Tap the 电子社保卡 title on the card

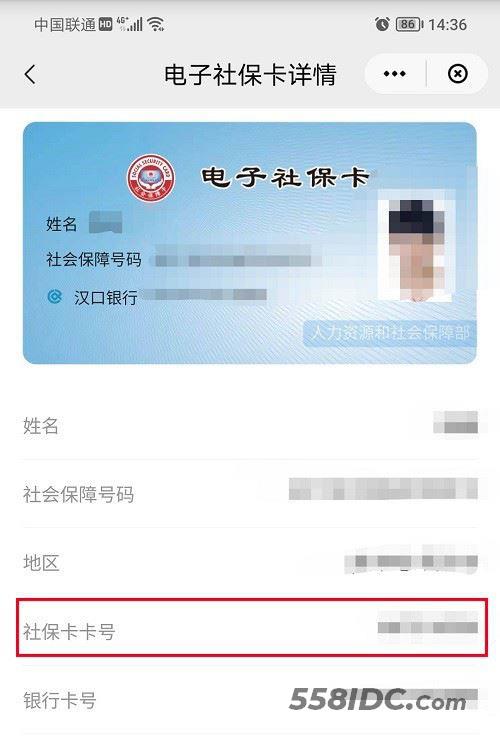point(285,178)
